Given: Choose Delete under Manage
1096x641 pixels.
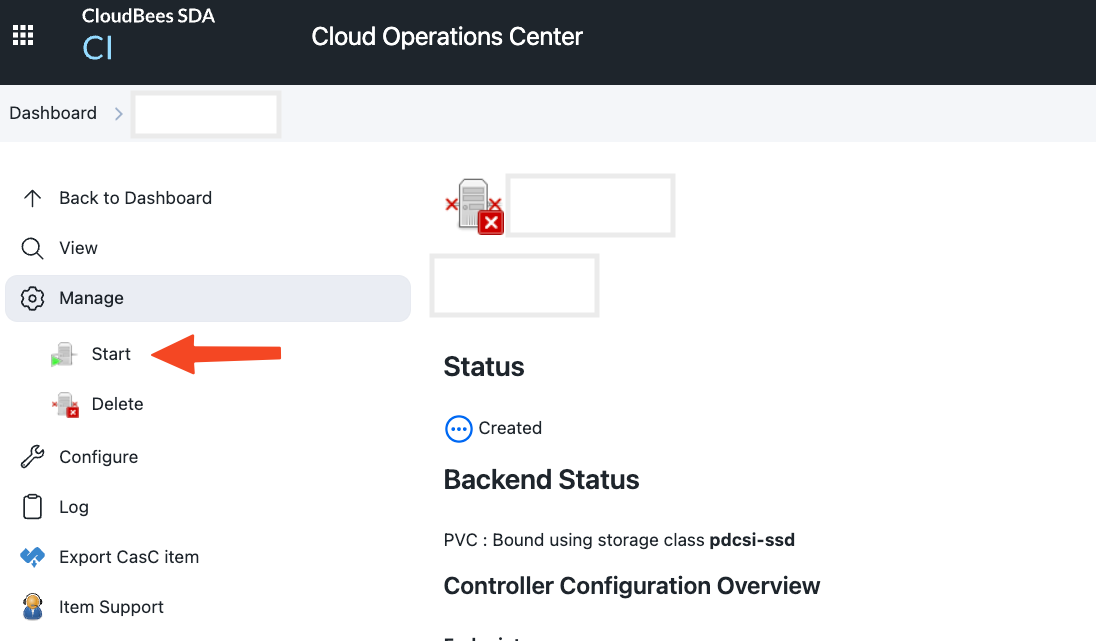Looking at the screenshot, I should [117, 405].
